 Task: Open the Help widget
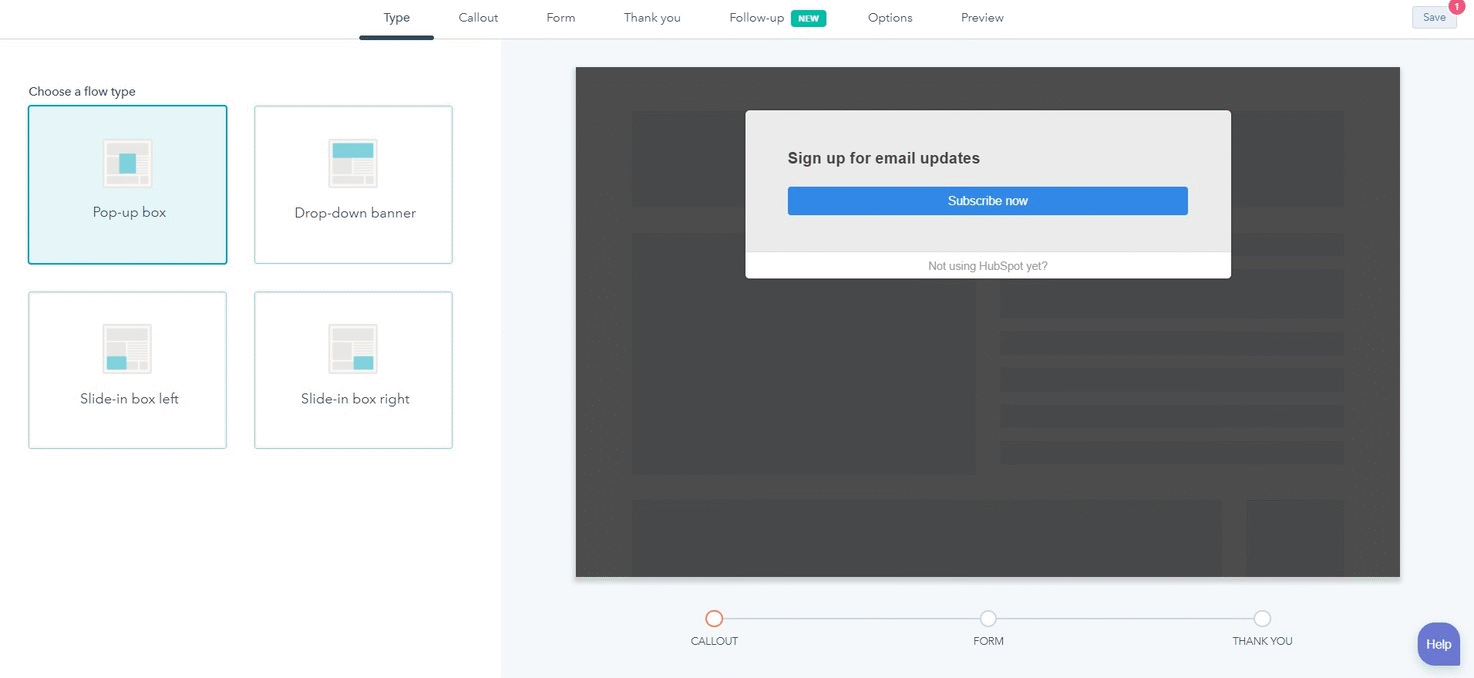point(1438,644)
